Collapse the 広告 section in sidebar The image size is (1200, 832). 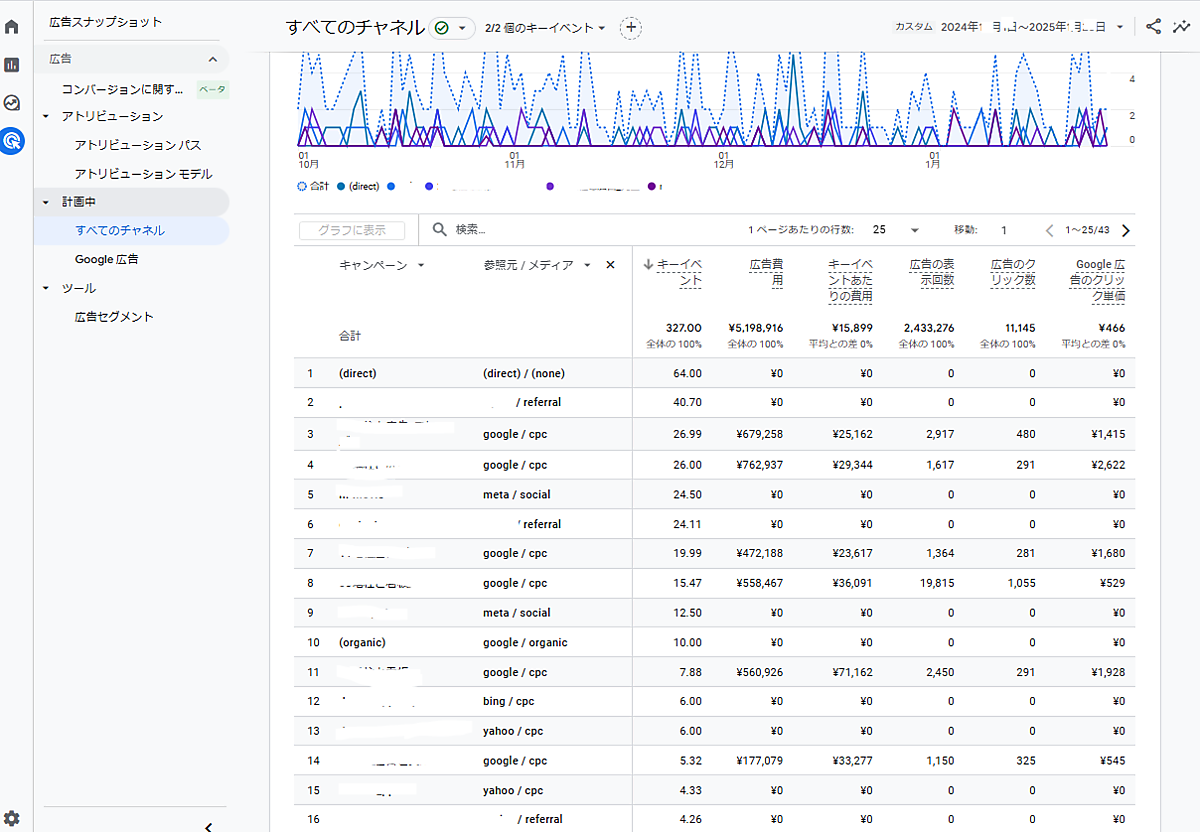pyautogui.click(x=212, y=59)
